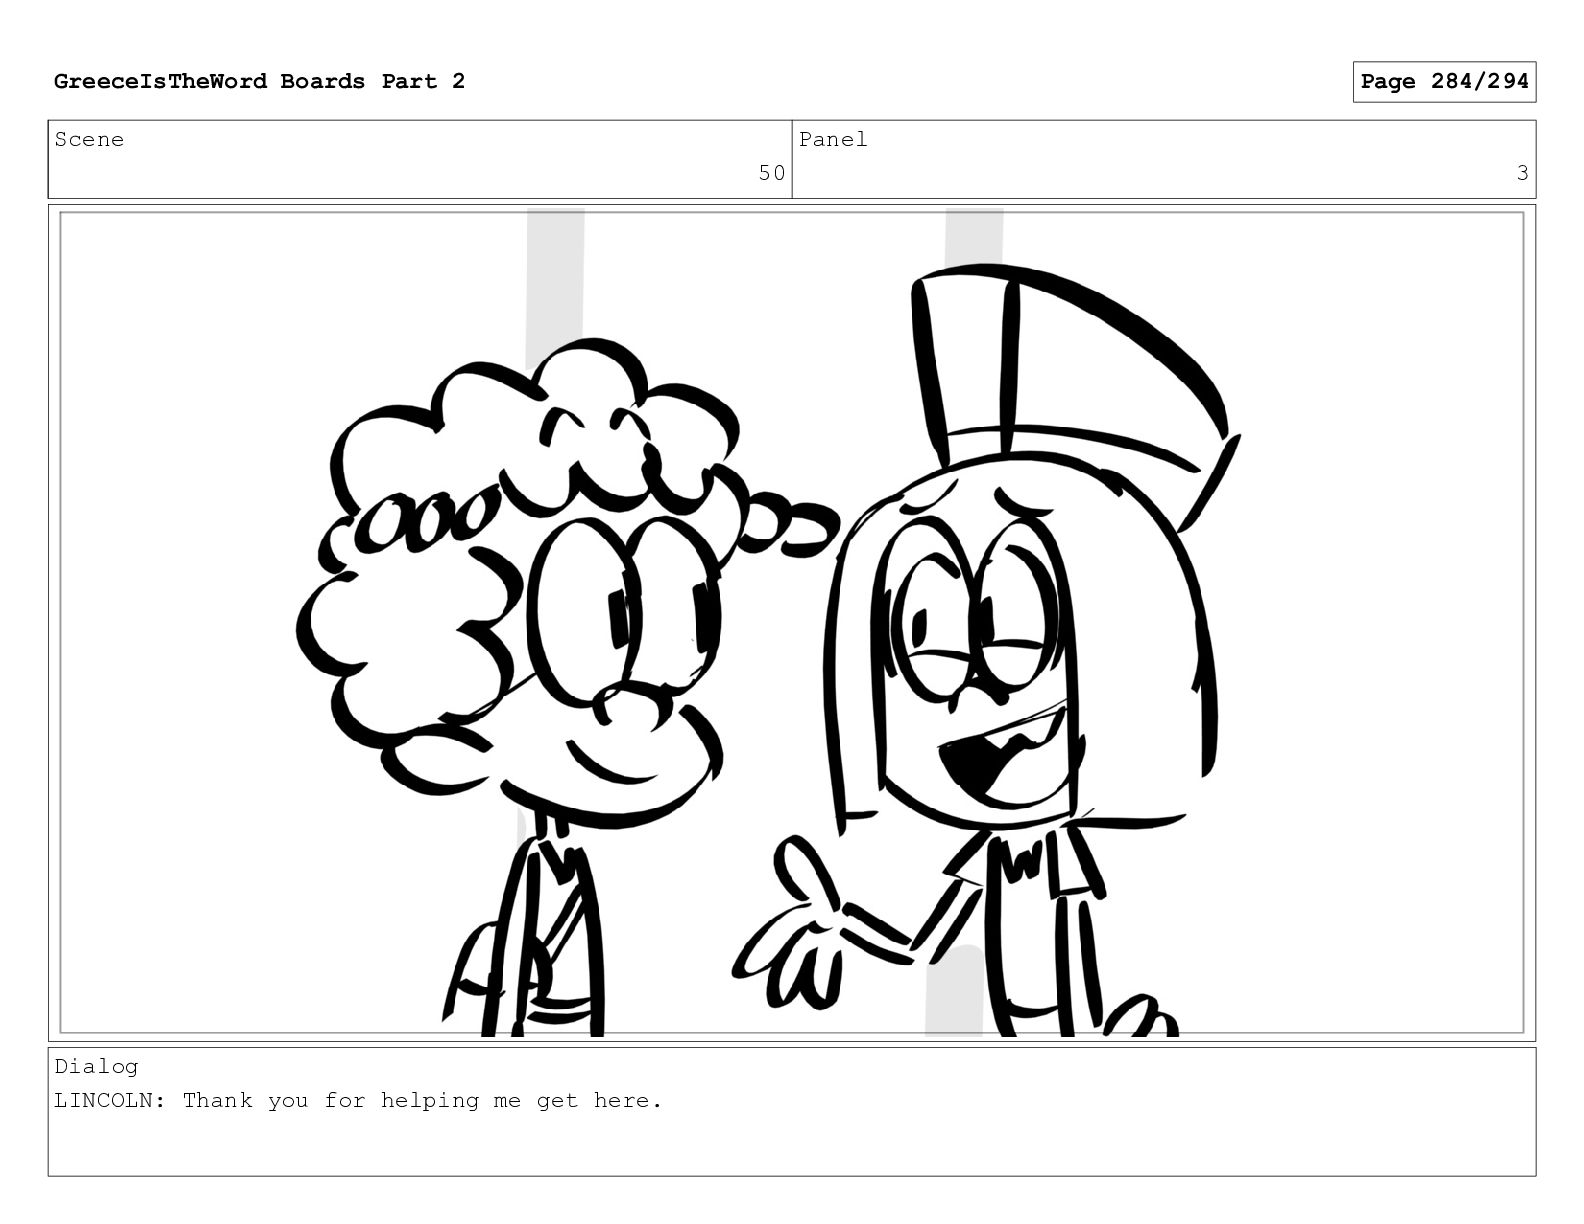Select the storyboard drawing of two characters
Viewport: 1584px width, 1224px height.
[792, 623]
